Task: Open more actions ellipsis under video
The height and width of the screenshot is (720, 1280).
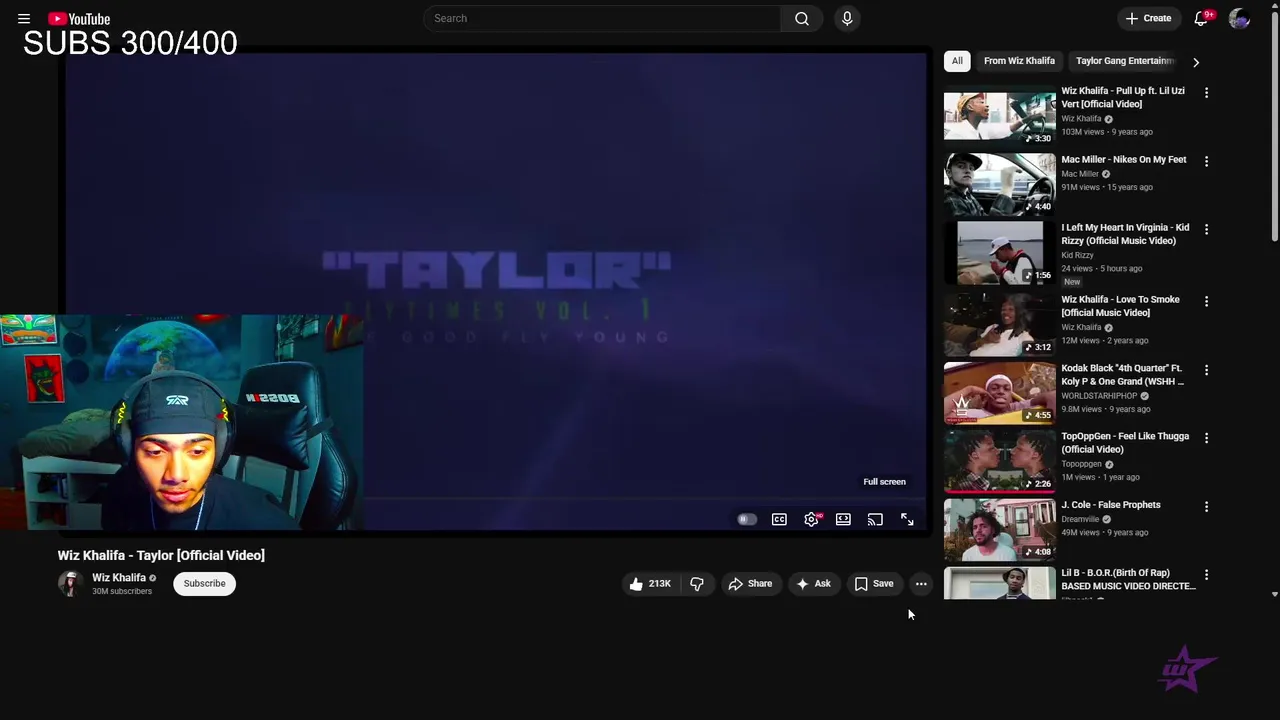Action: tap(921, 583)
